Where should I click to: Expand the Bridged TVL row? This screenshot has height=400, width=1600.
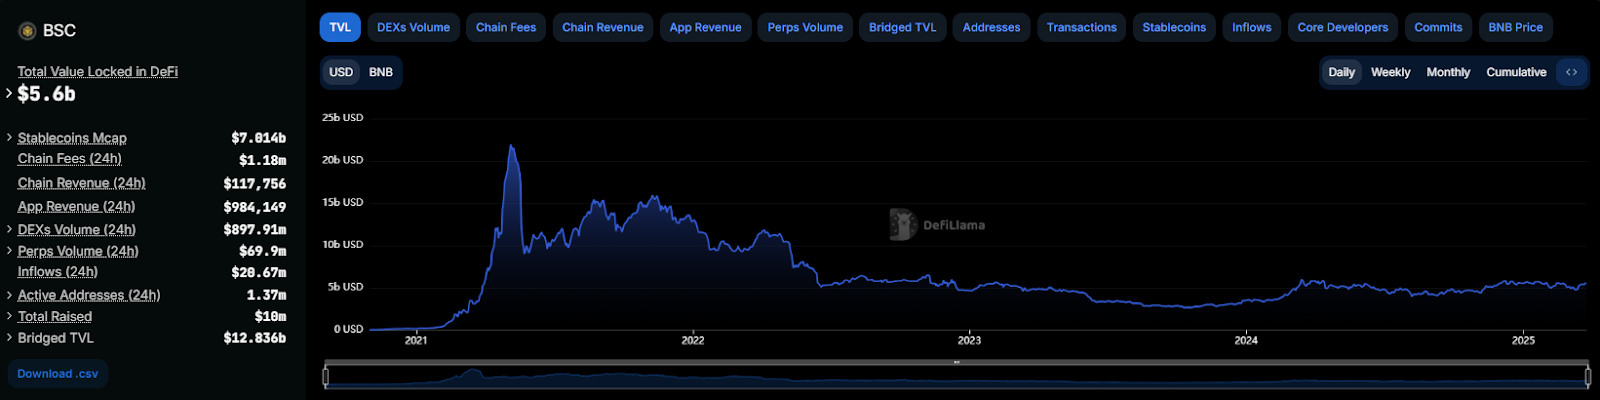(x=9, y=338)
